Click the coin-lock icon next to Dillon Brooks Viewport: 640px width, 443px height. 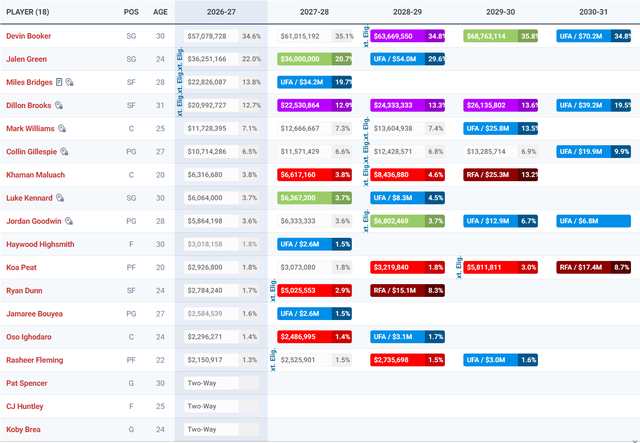pos(59,105)
